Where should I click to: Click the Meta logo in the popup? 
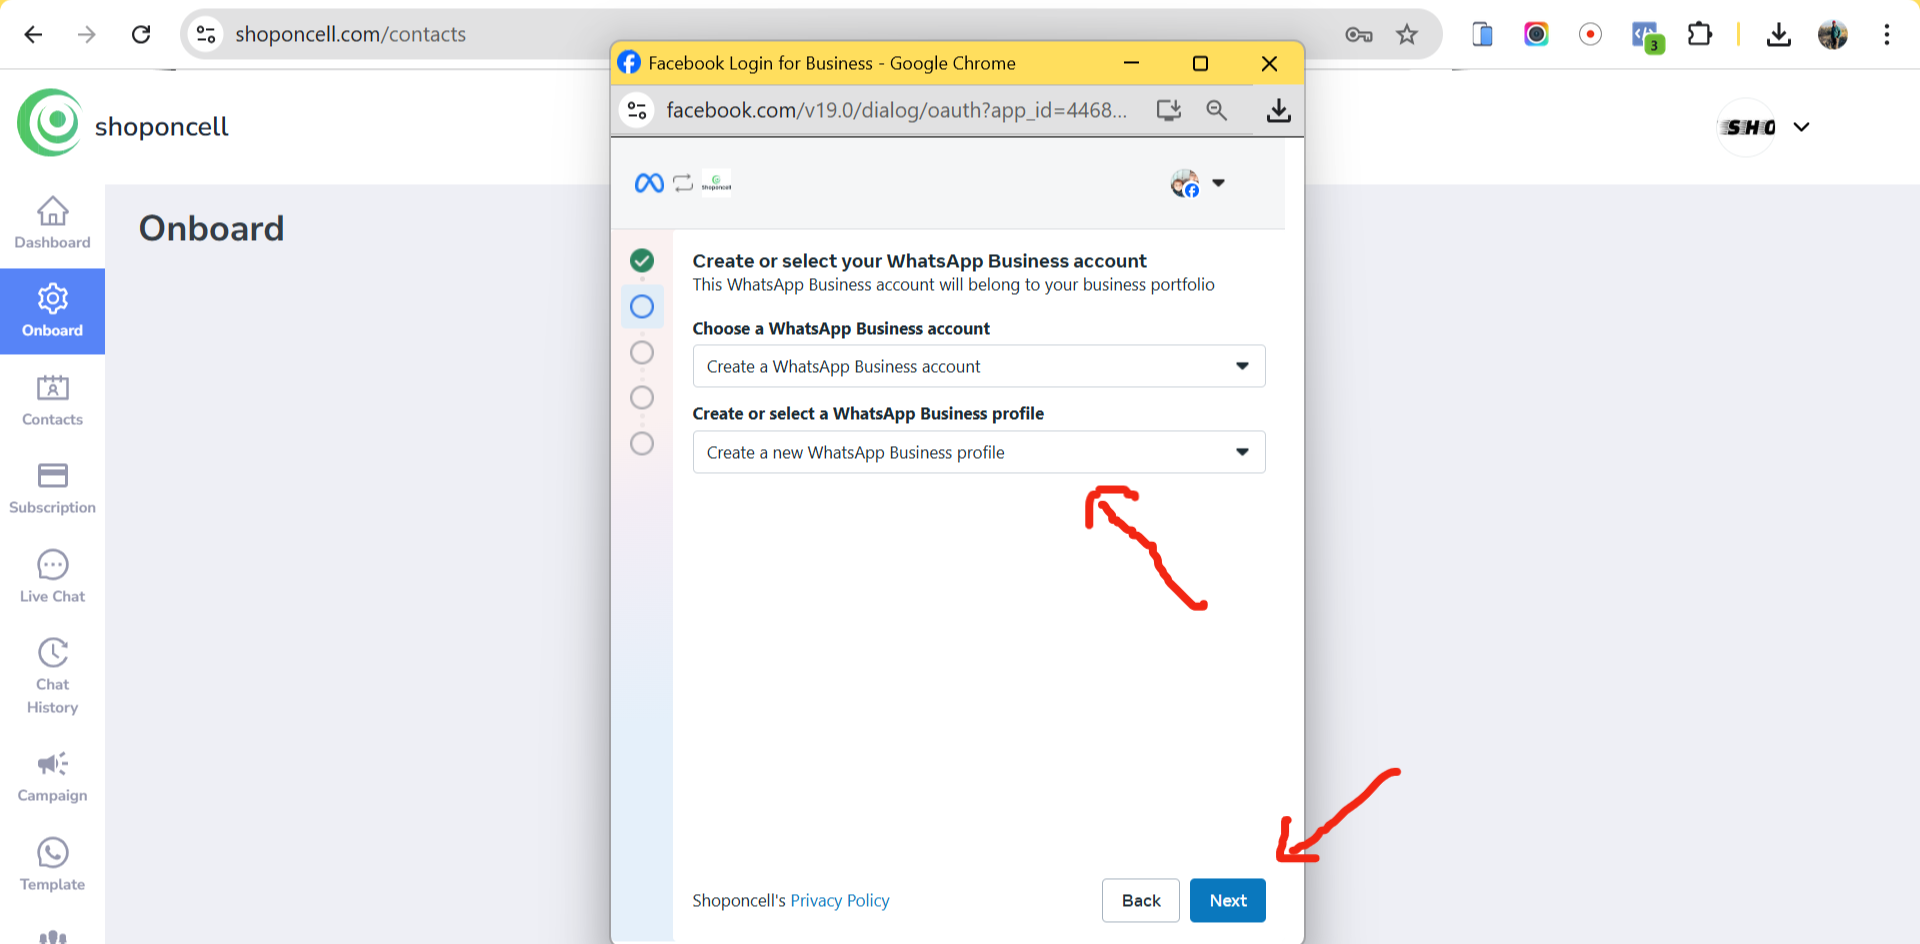tap(649, 183)
